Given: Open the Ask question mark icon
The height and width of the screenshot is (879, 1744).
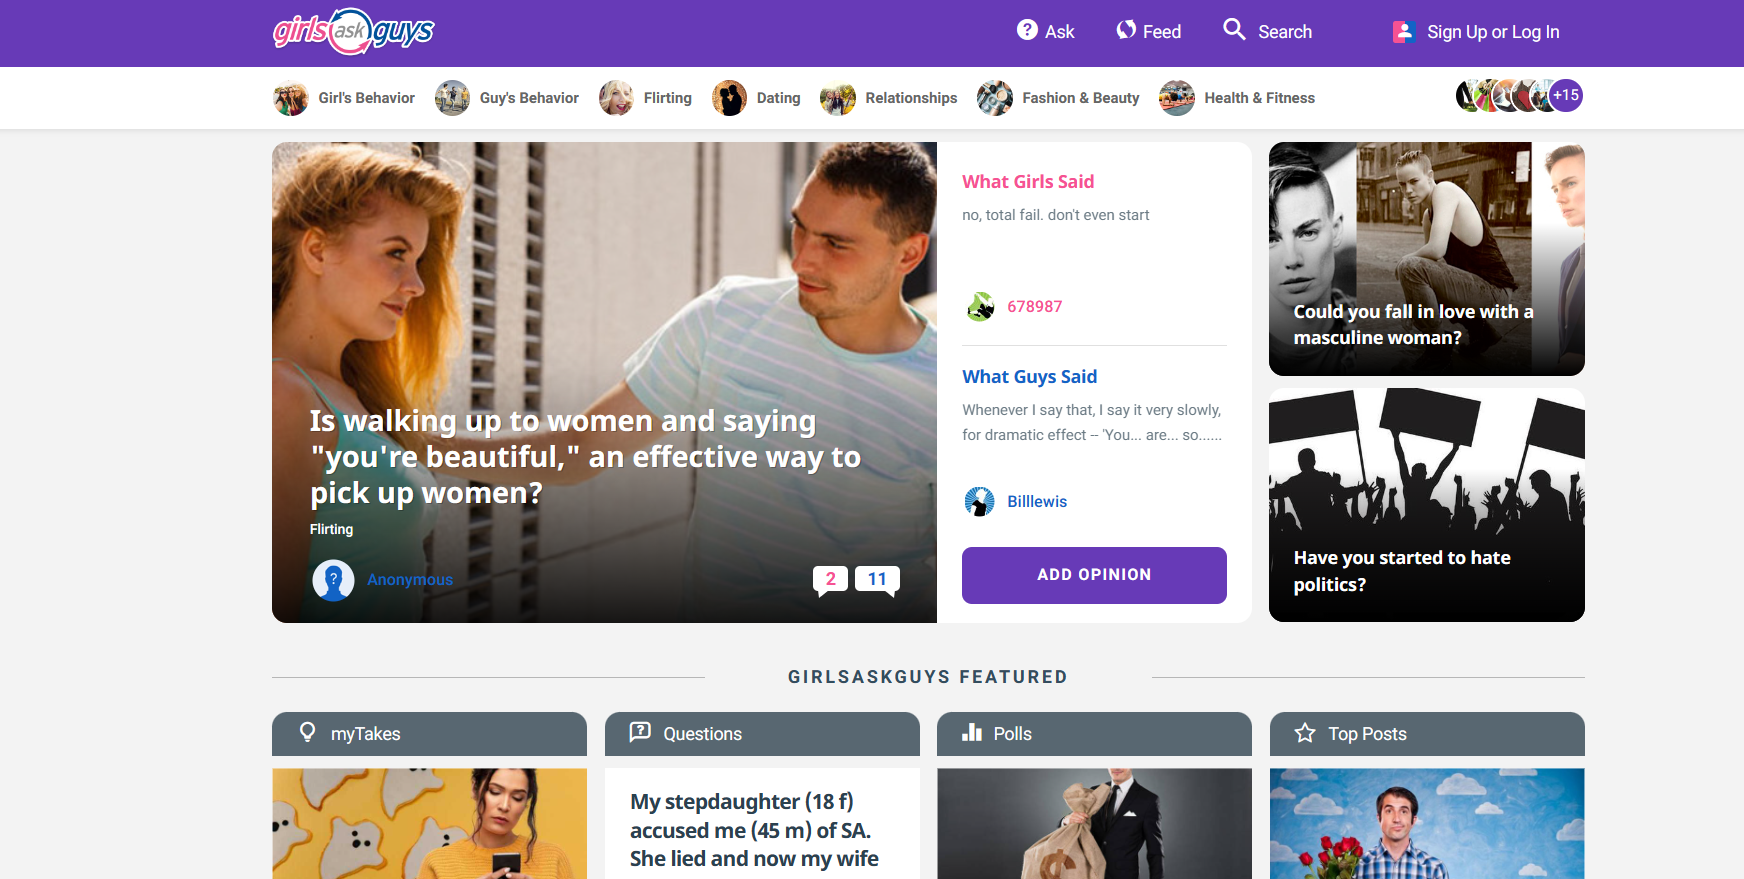Looking at the screenshot, I should (1027, 30).
